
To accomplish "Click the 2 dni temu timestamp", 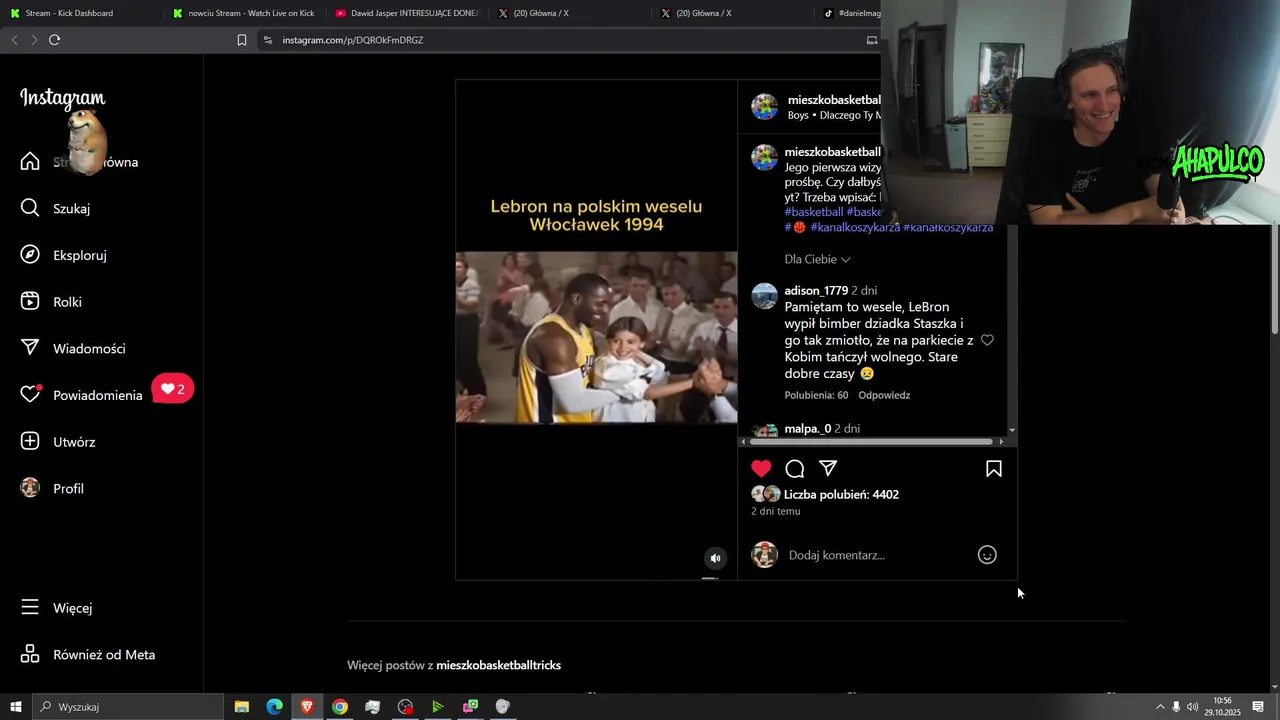I will (776, 511).
